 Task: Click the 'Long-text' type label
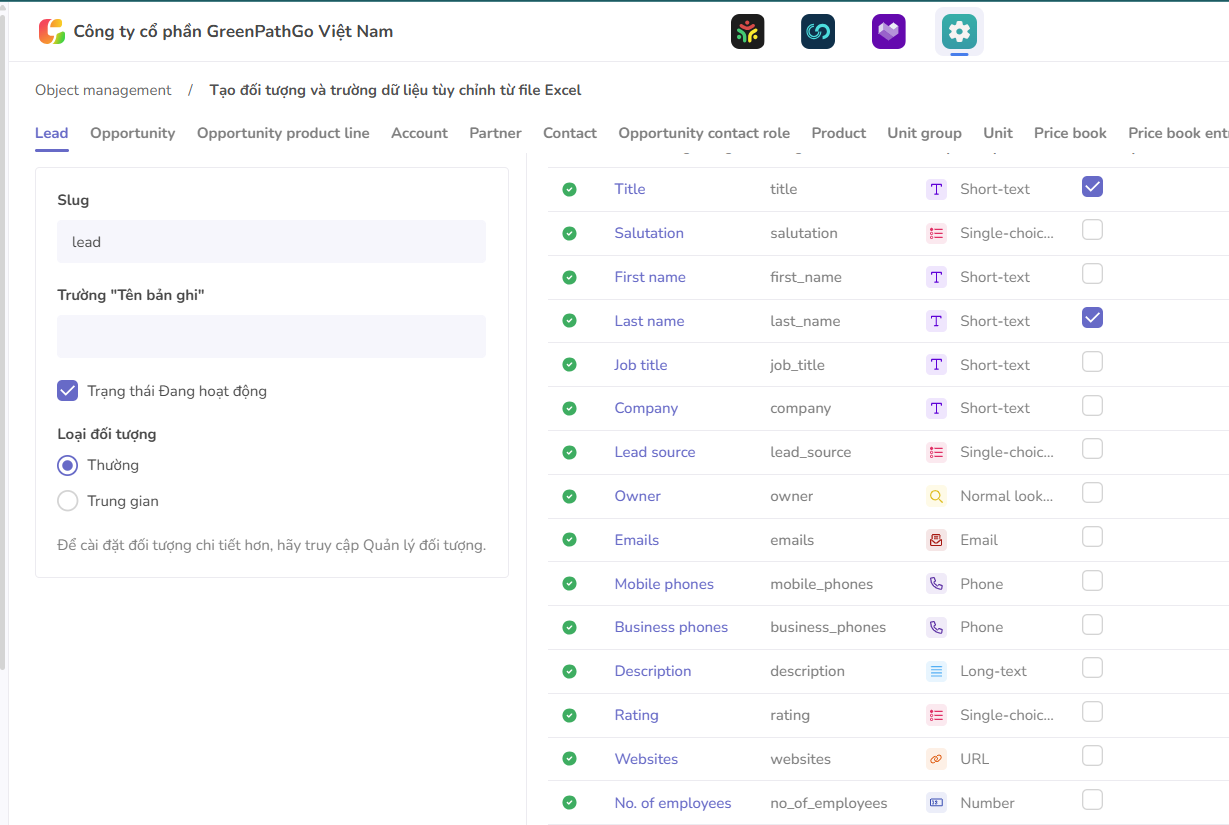993,671
